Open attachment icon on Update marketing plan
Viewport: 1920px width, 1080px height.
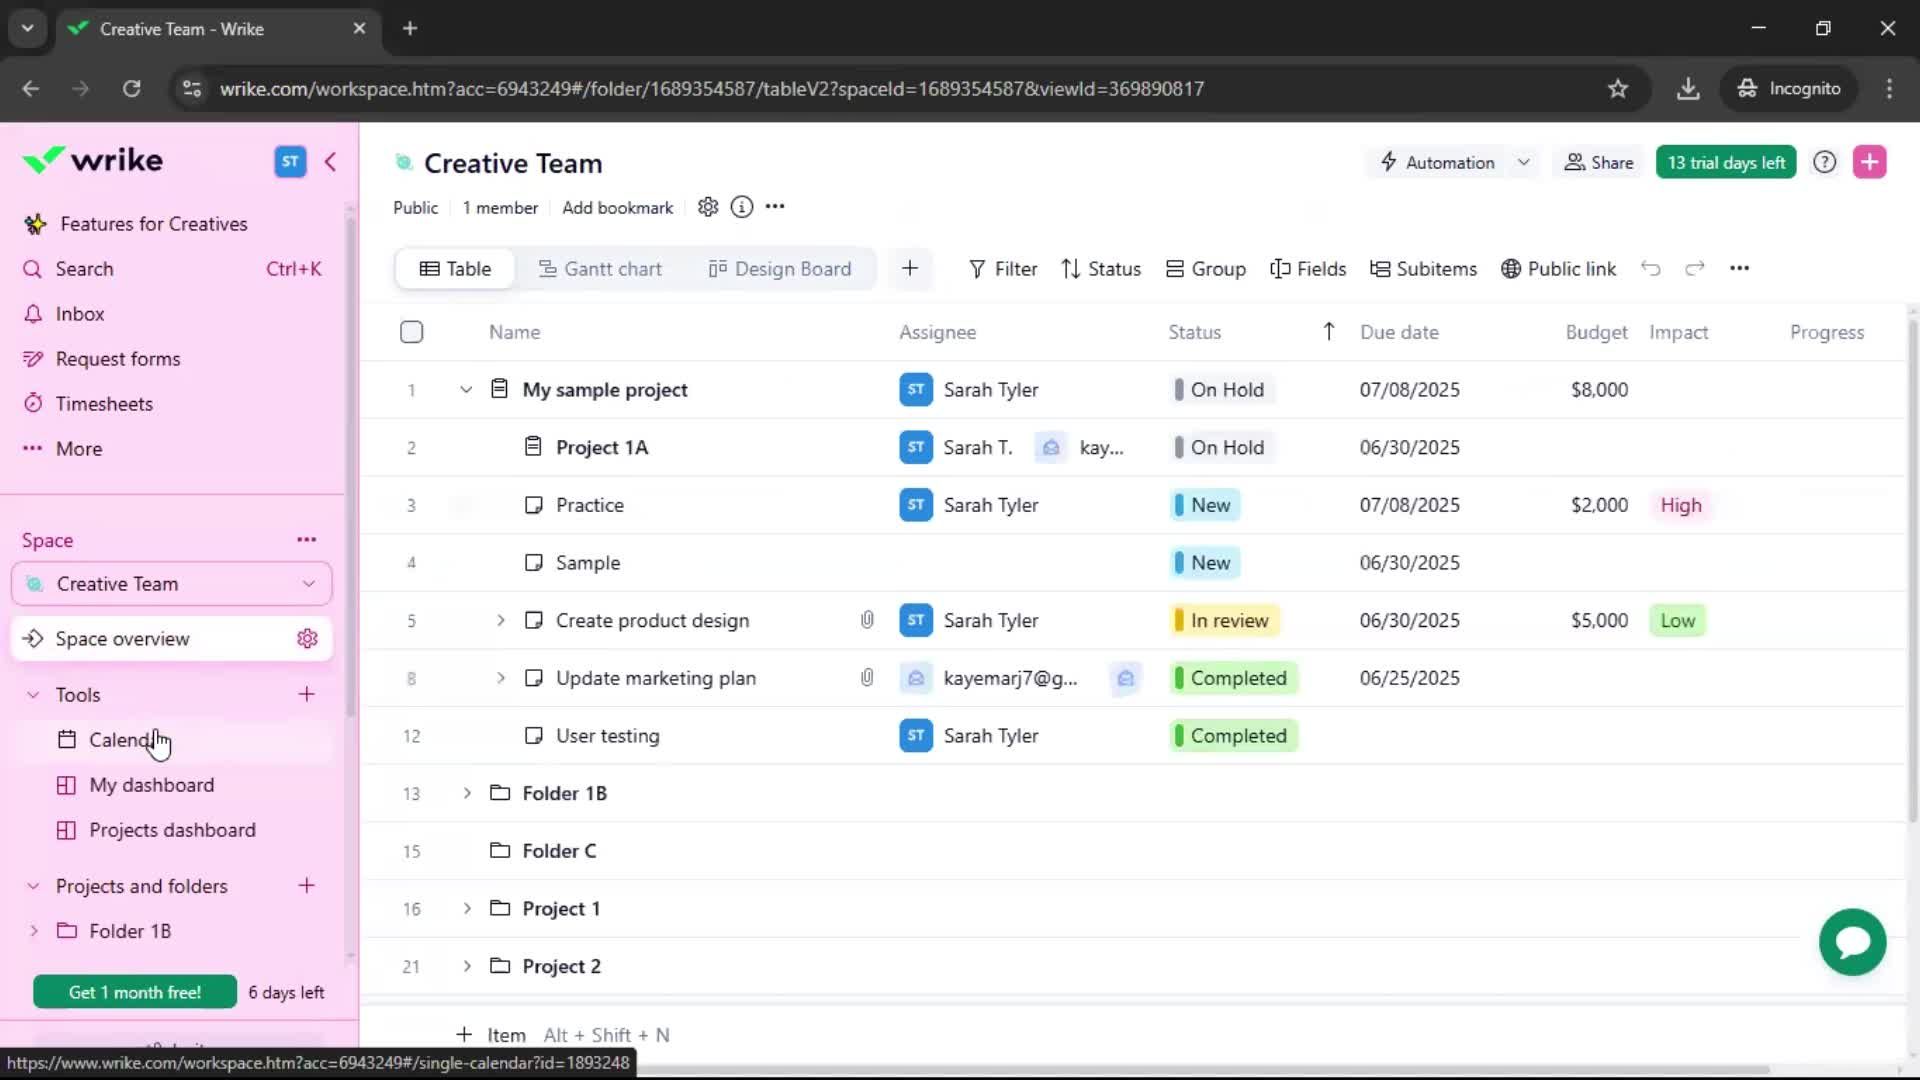pyautogui.click(x=867, y=678)
